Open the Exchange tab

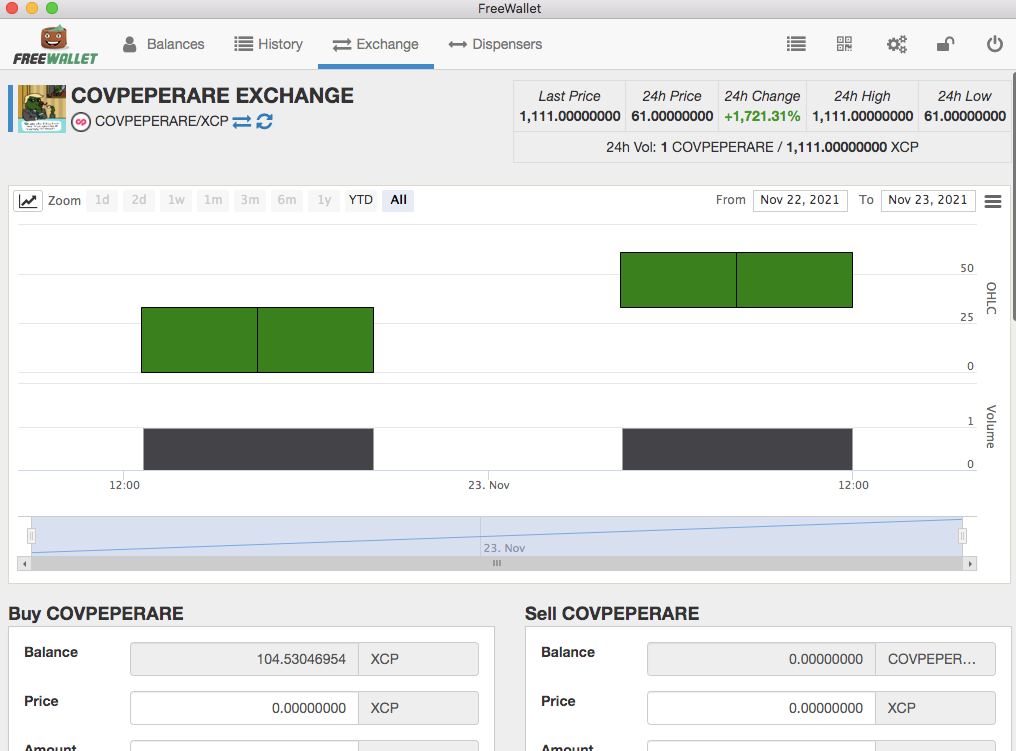tap(376, 44)
